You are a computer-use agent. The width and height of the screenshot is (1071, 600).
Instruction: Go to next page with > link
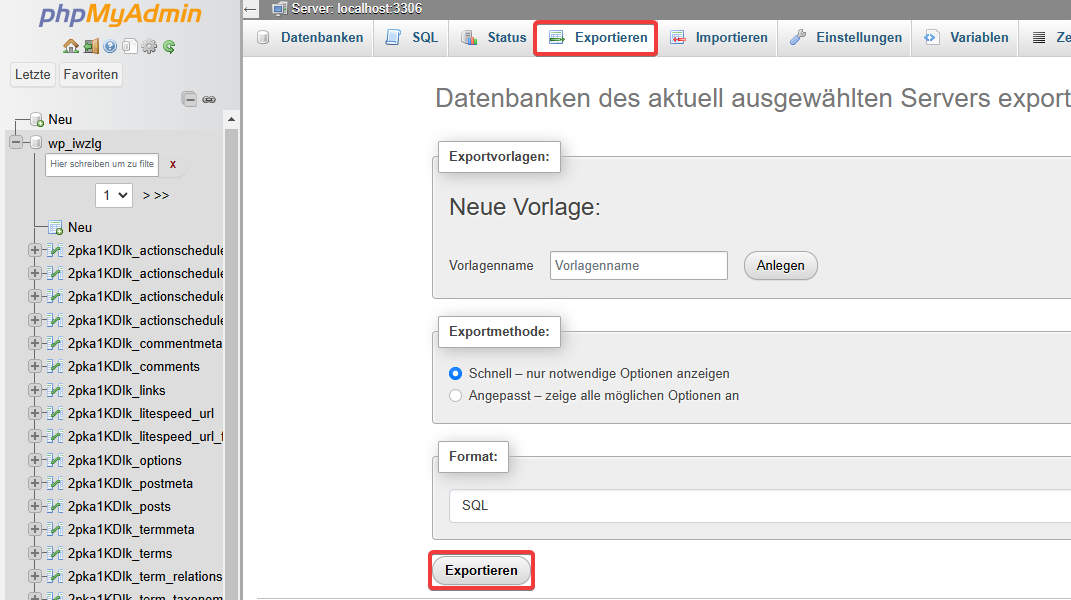click(x=146, y=195)
